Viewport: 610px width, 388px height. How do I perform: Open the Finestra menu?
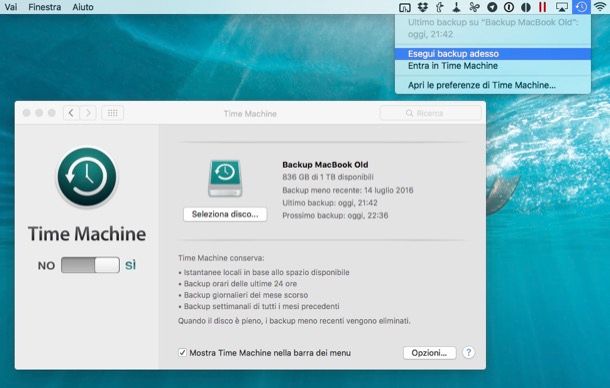45,7
